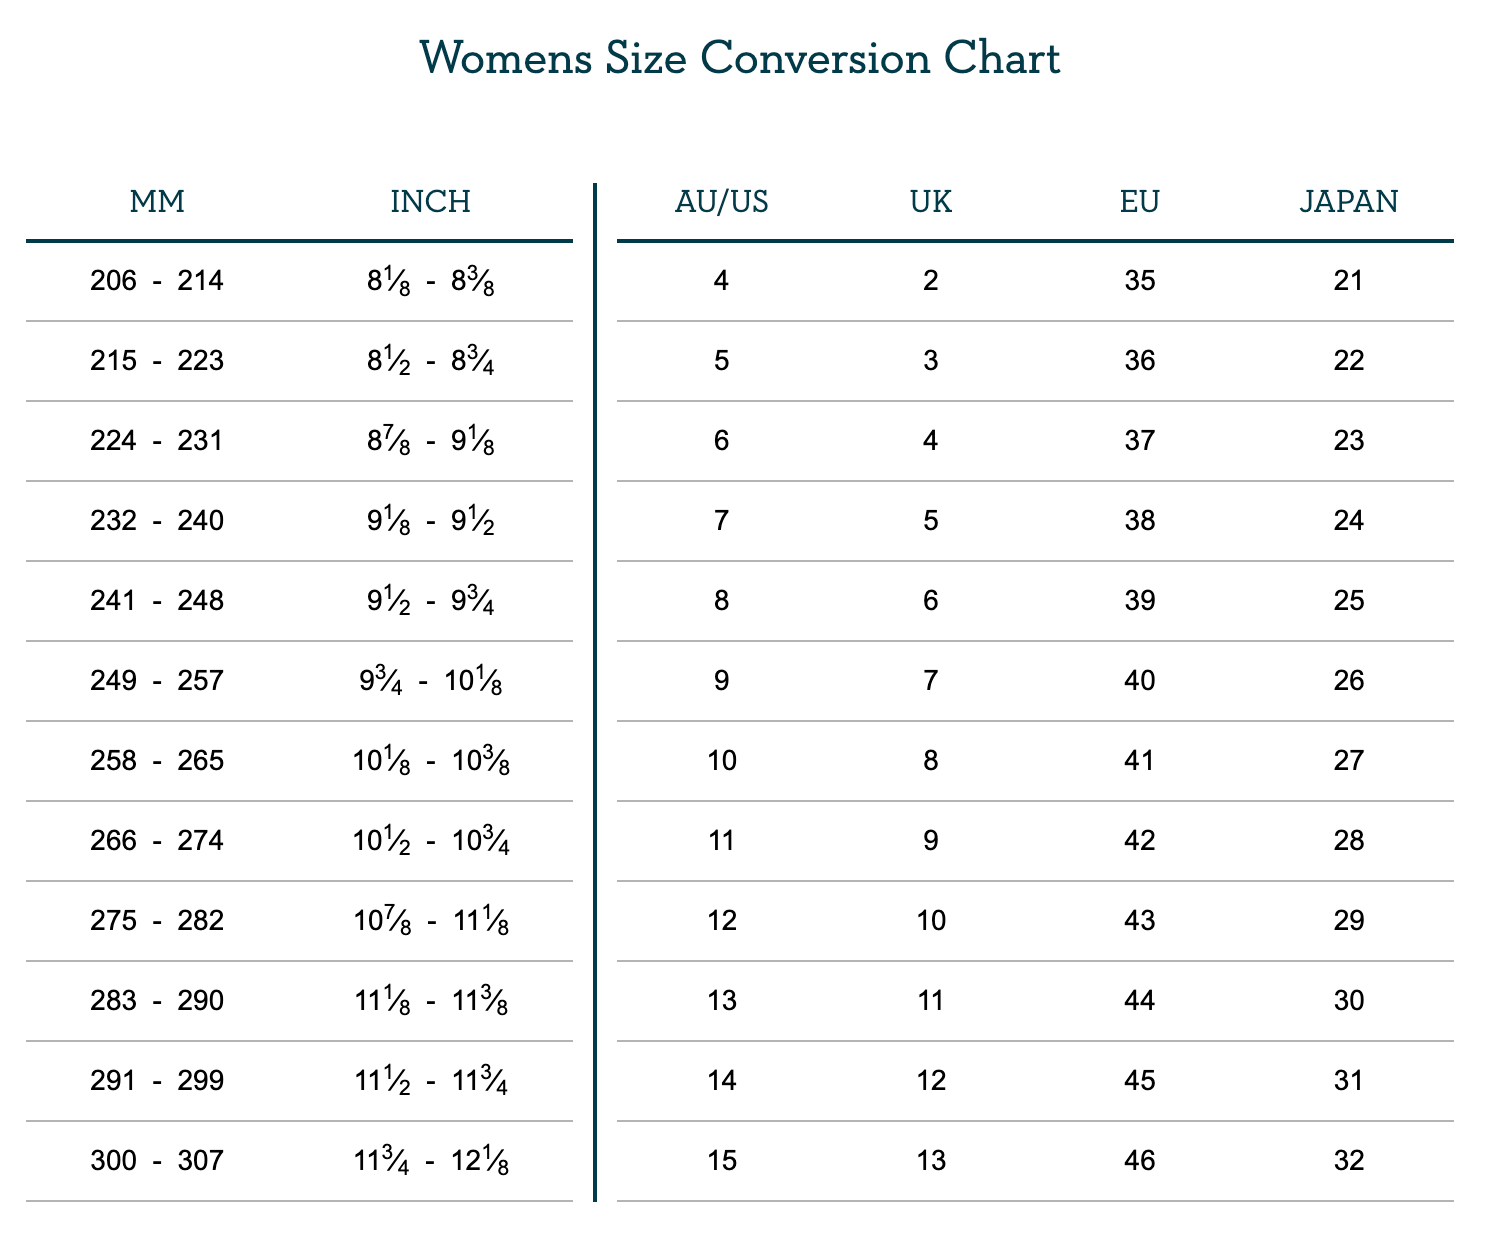
Task: Click the MM column header
Action: point(157,202)
